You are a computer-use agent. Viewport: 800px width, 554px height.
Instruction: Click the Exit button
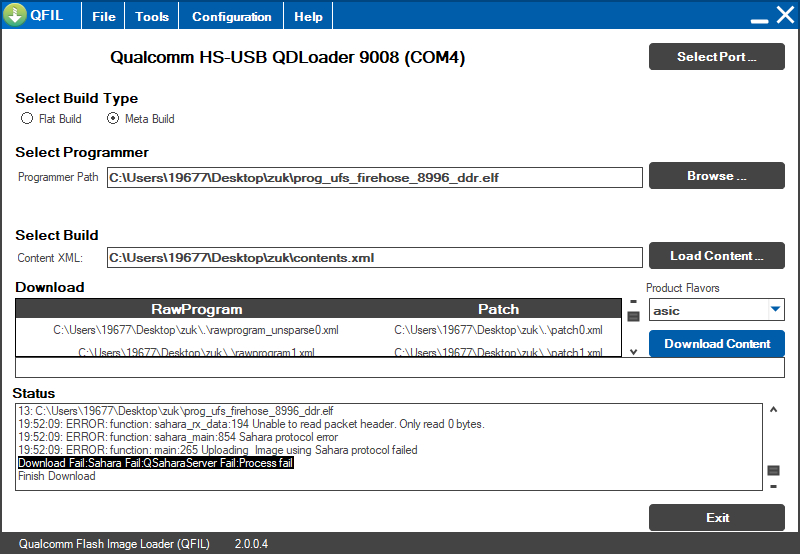(716, 518)
